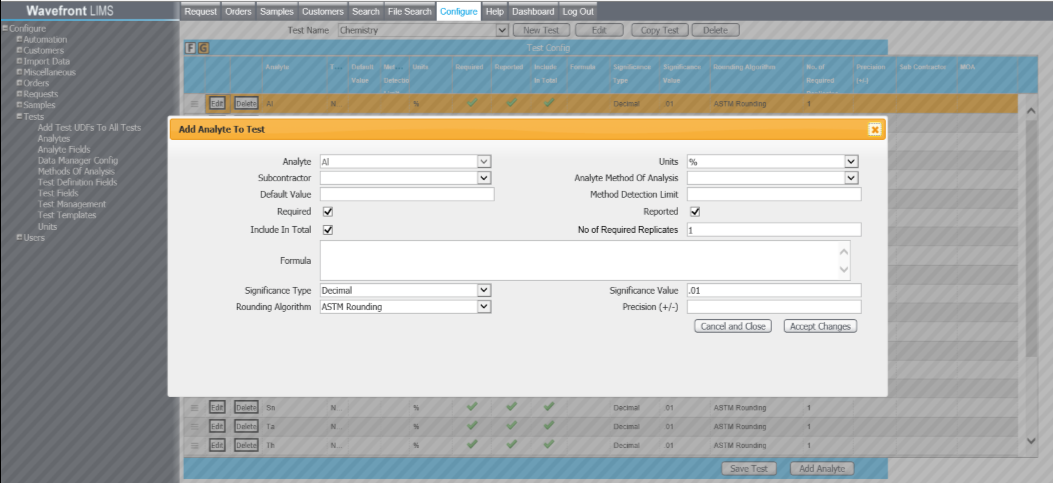This screenshot has height=483, width=1053.
Task: Open Analyte Fields in the sidebar
Action: 64,149
